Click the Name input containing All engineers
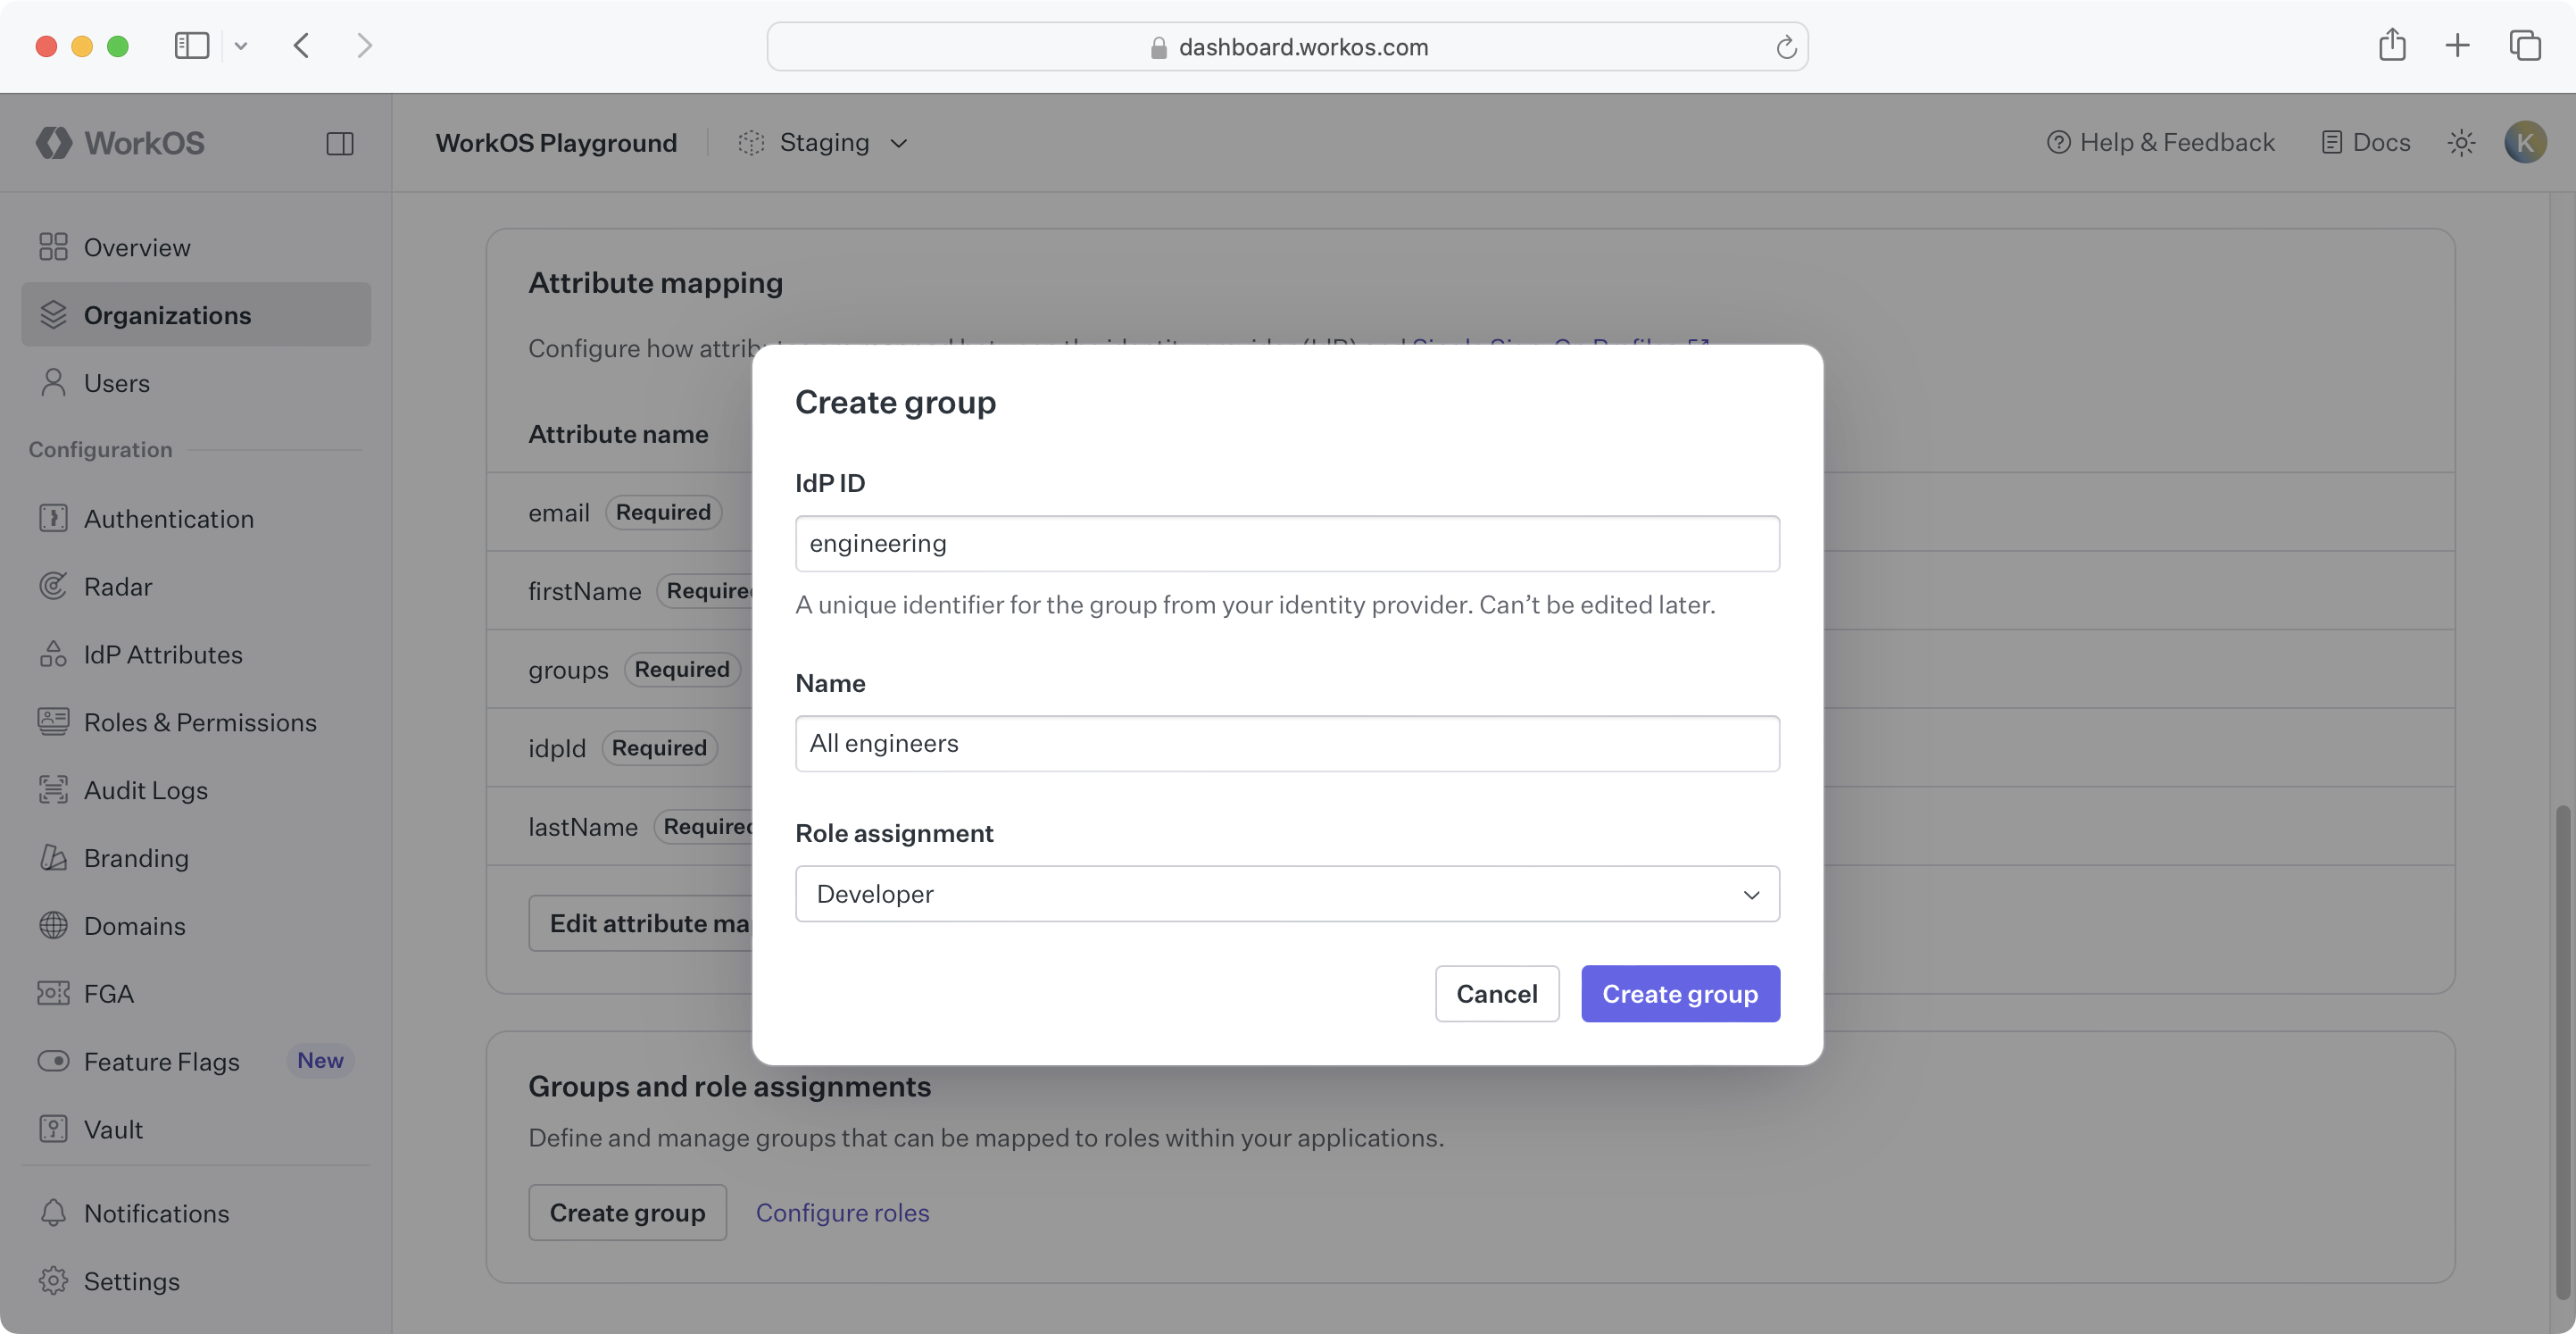2576x1334 pixels. 1287,743
